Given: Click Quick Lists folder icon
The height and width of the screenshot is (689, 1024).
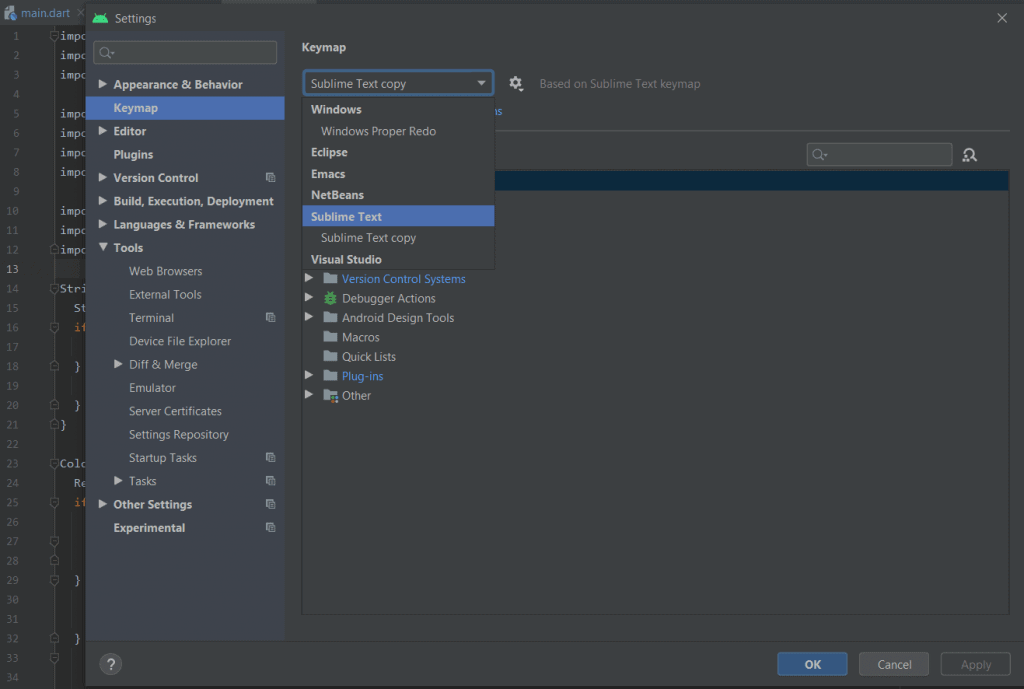Looking at the screenshot, I should pos(330,357).
